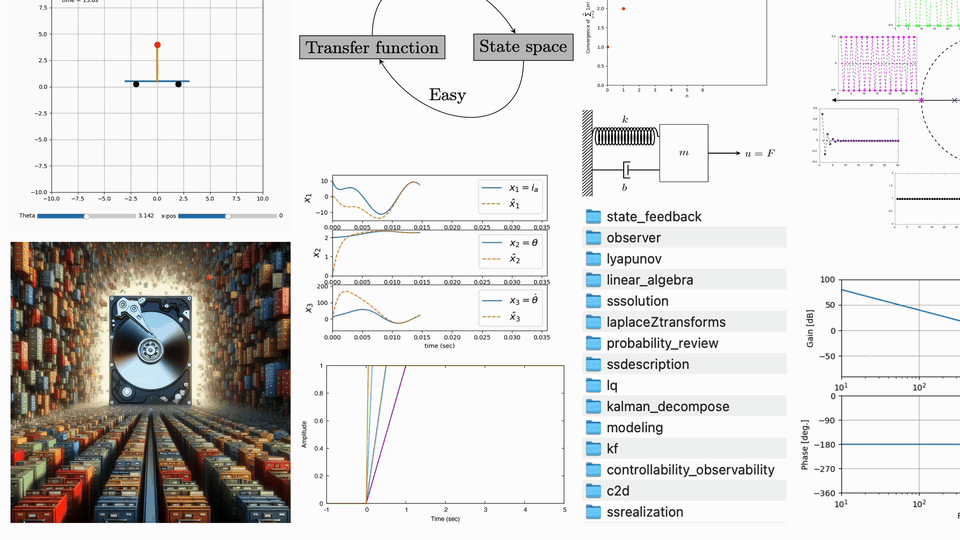Select the kf folder name

[612, 449]
